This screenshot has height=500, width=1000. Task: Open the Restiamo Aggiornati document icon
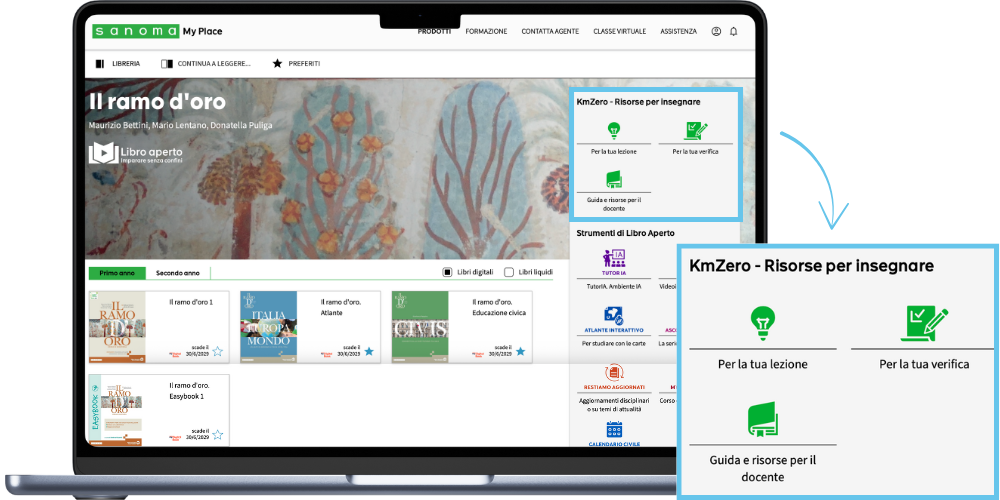coord(614,372)
